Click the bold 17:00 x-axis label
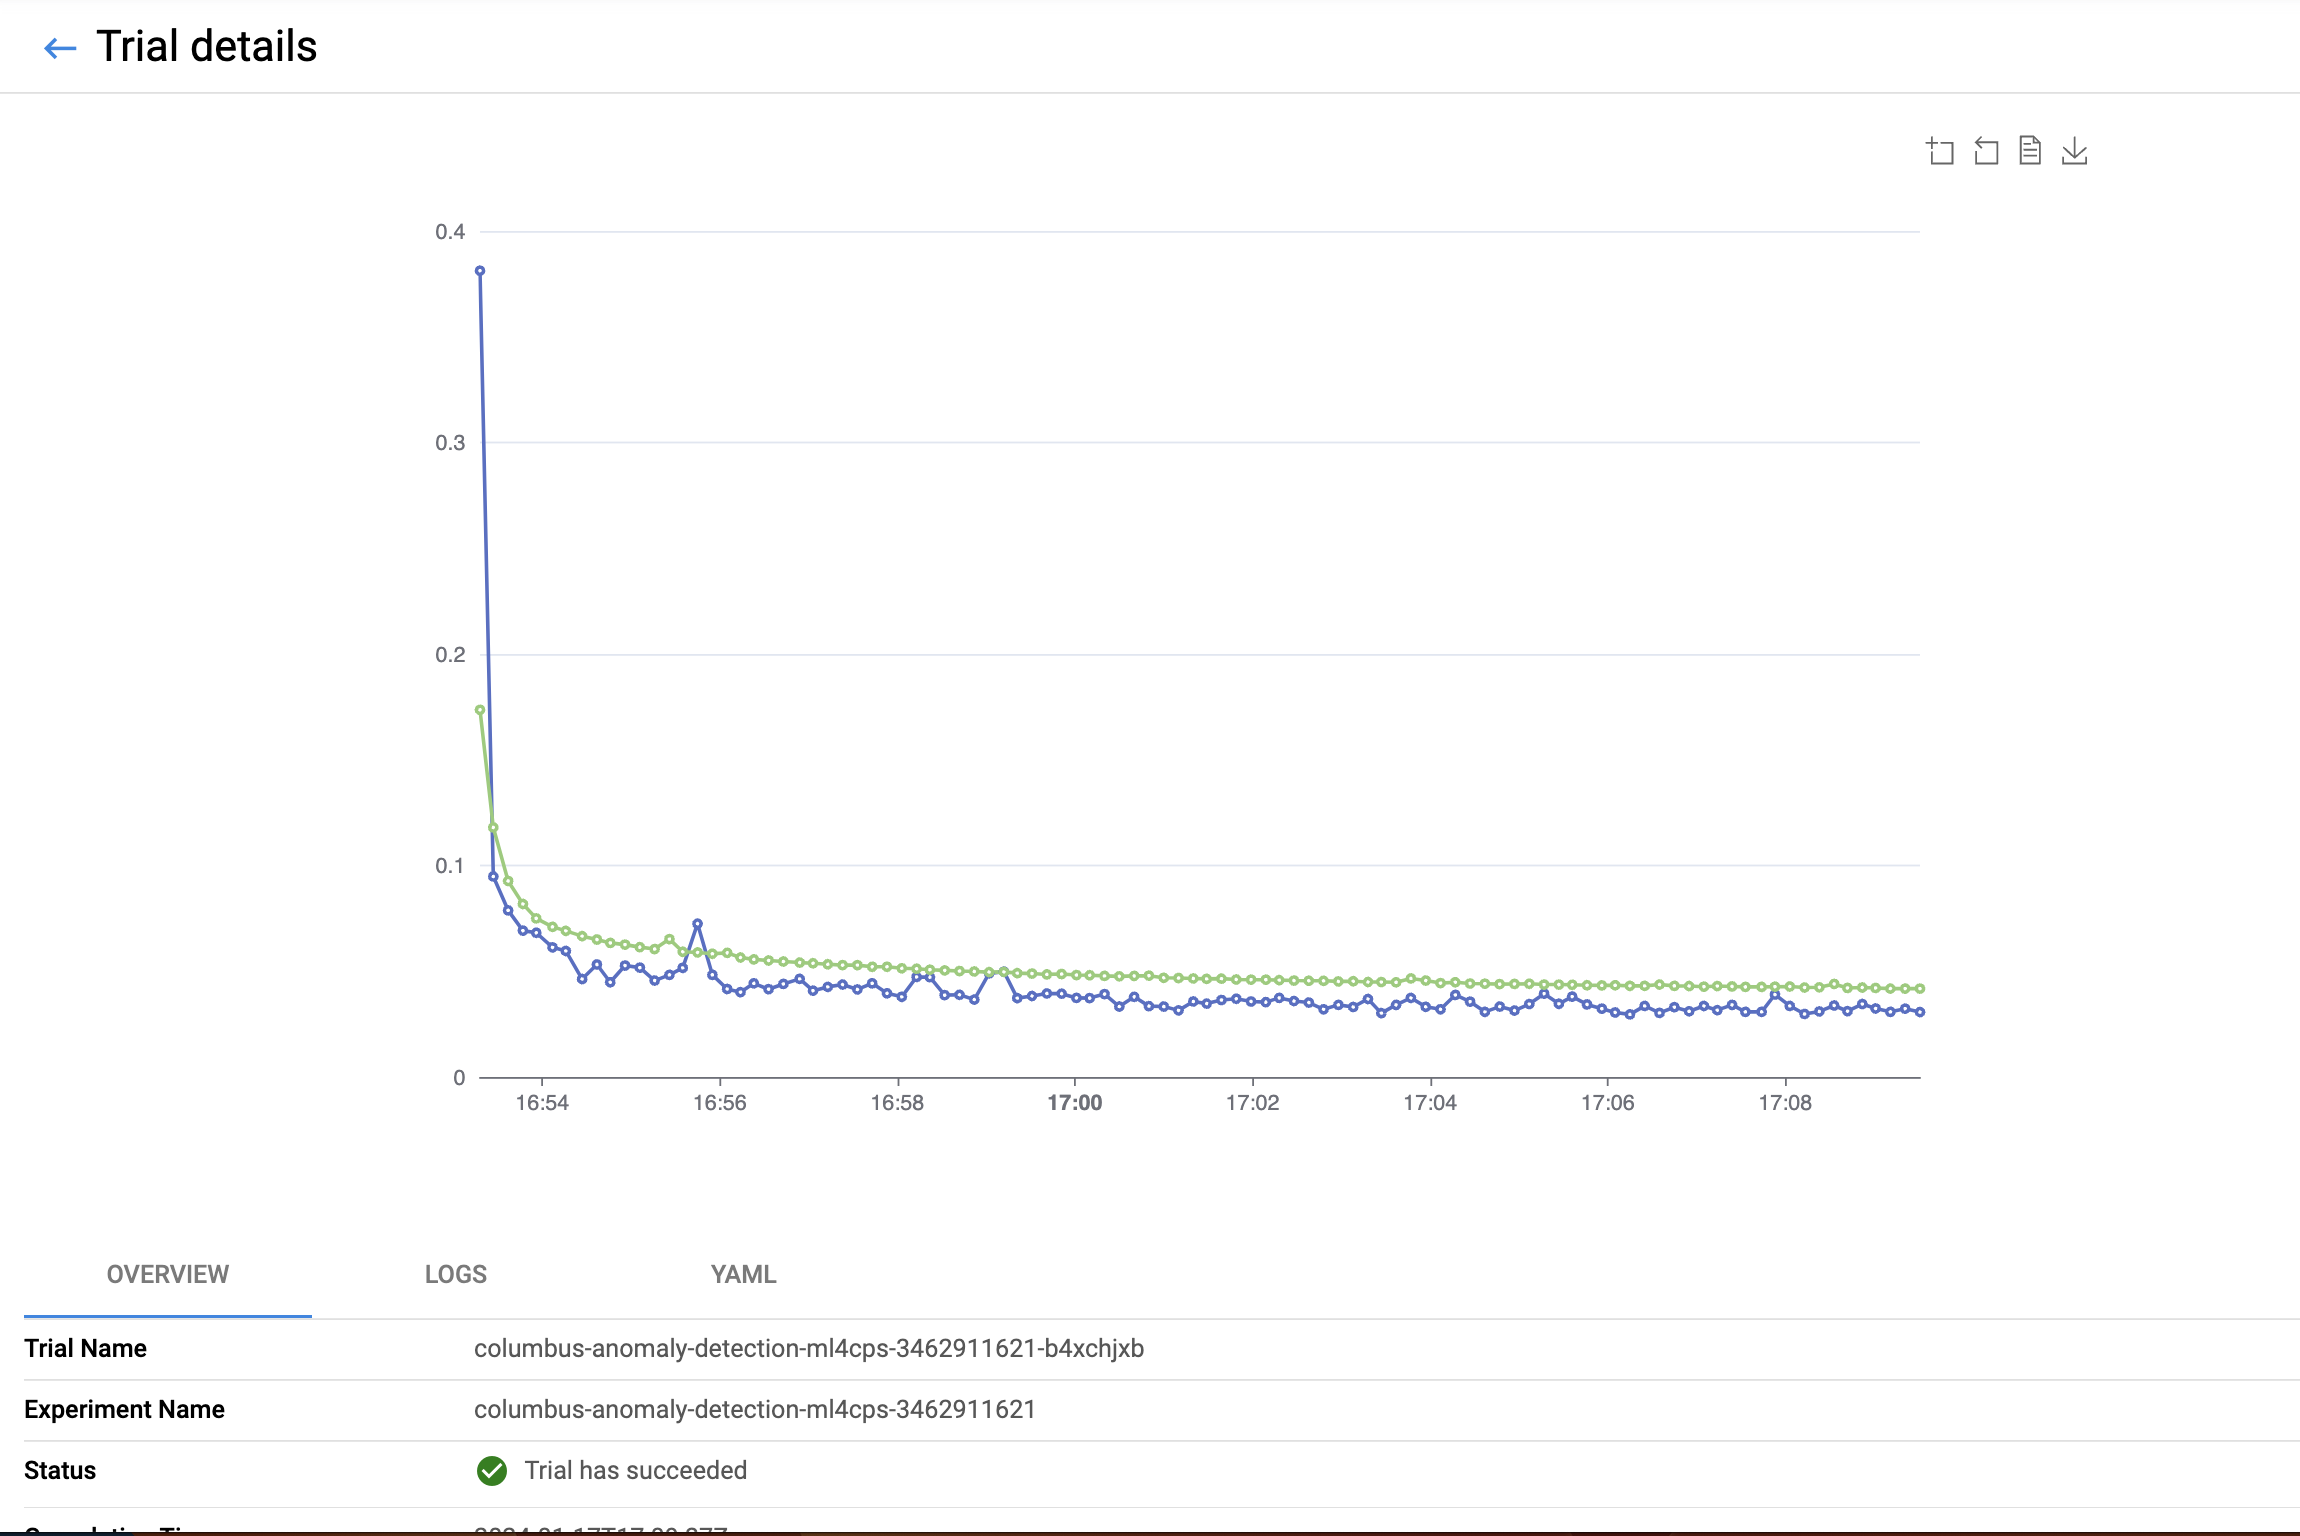 1074,1103
